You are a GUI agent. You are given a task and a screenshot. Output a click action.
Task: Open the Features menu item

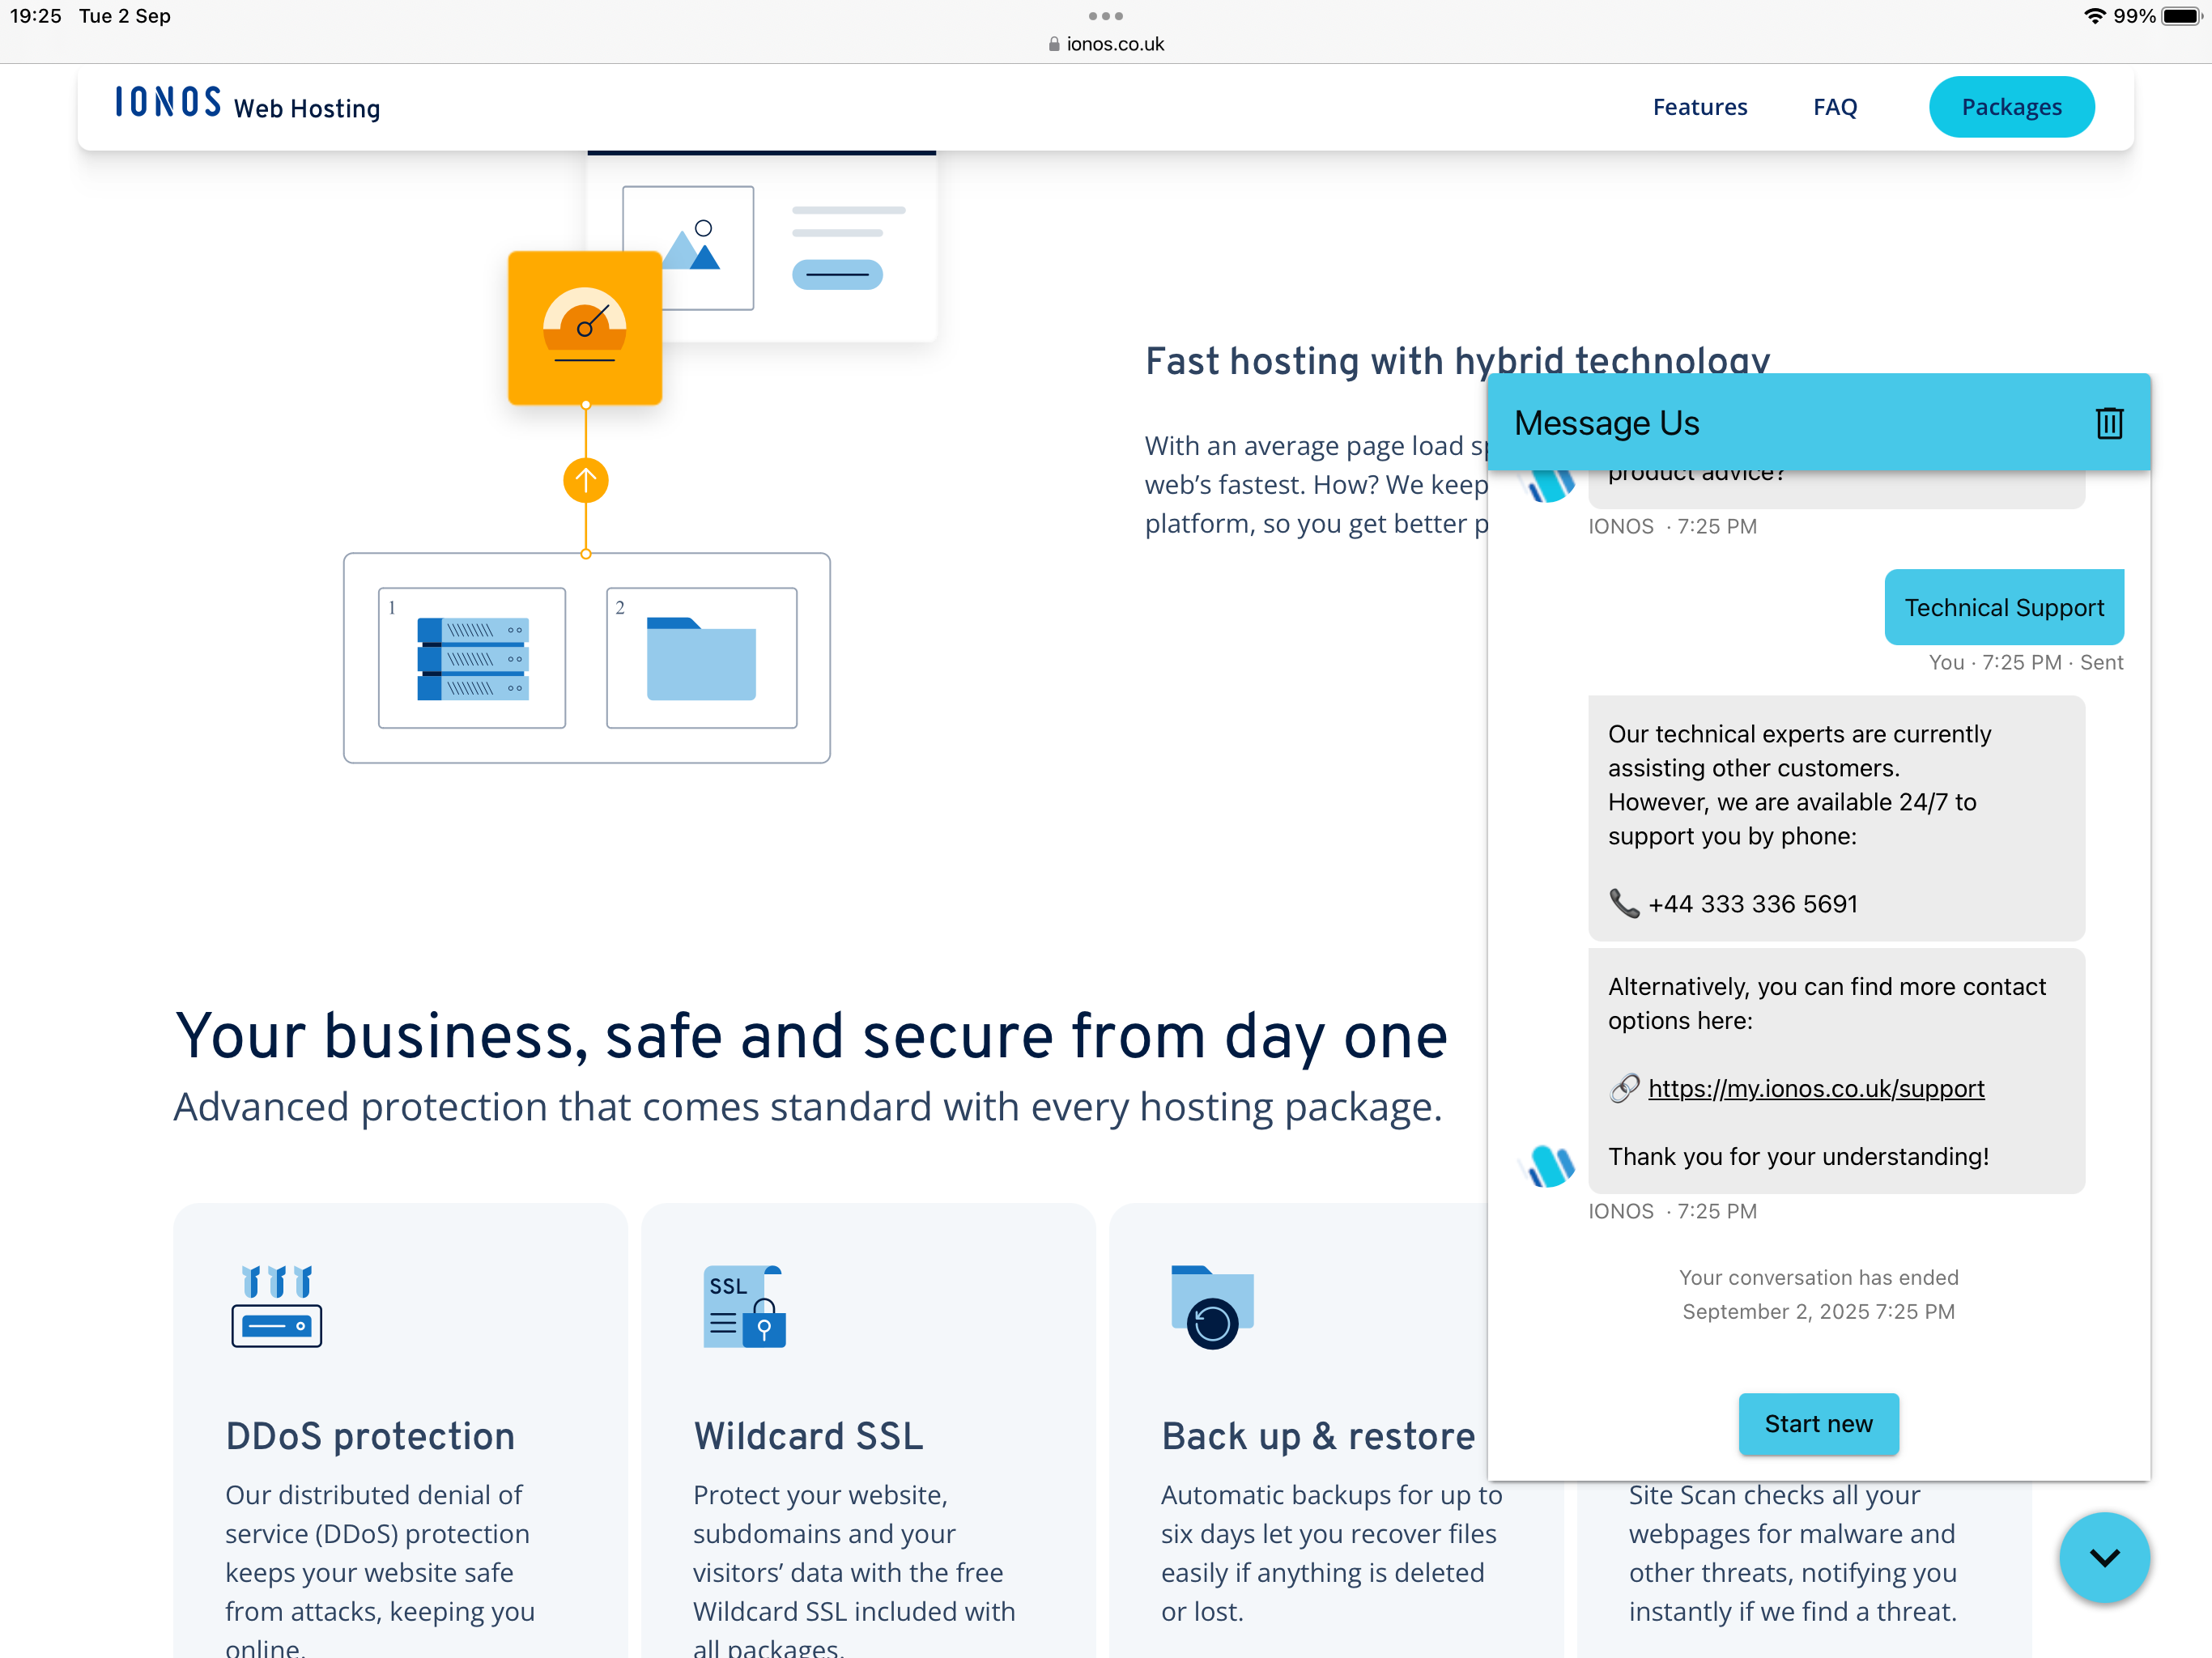coord(1699,107)
